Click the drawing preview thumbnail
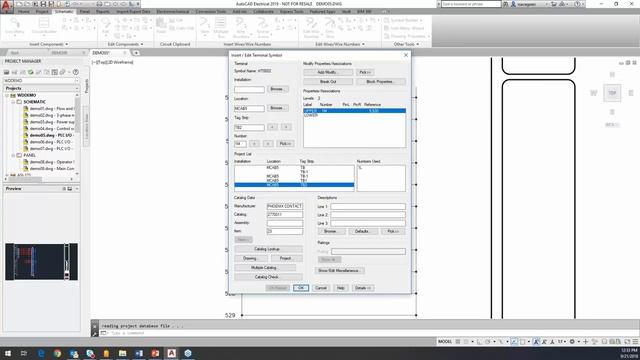 pos(41,262)
